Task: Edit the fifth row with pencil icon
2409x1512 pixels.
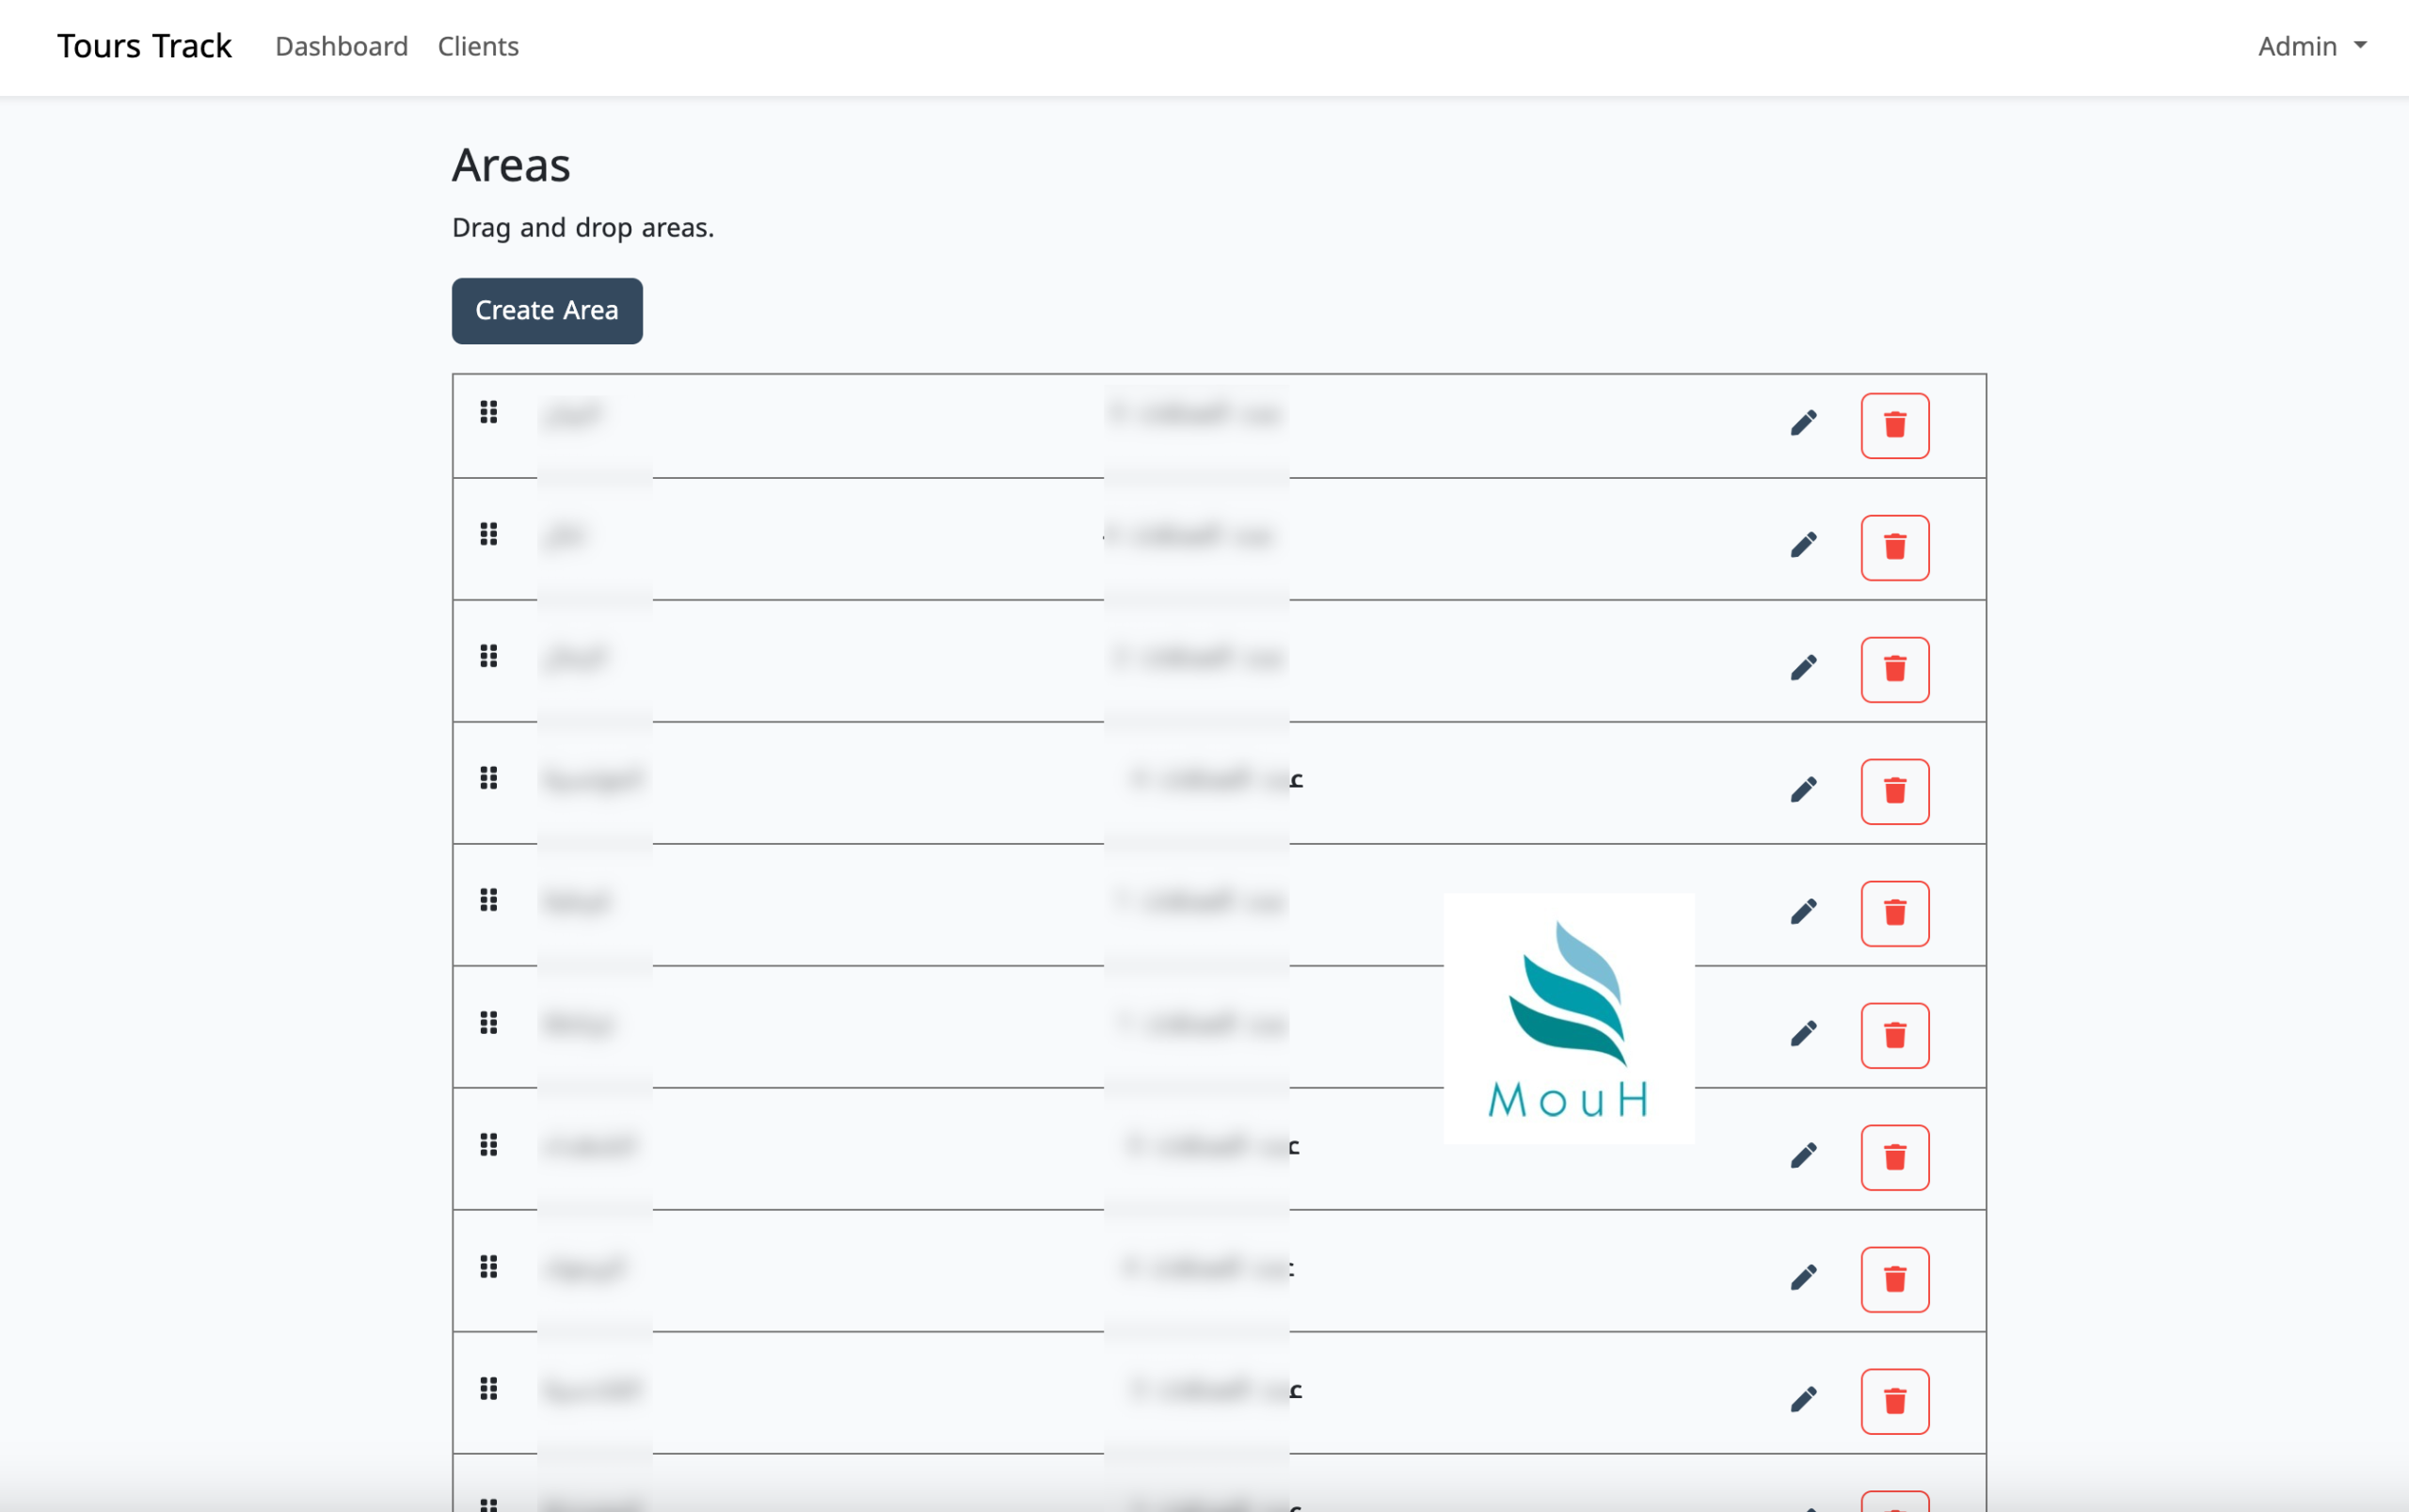Action: click(1803, 911)
